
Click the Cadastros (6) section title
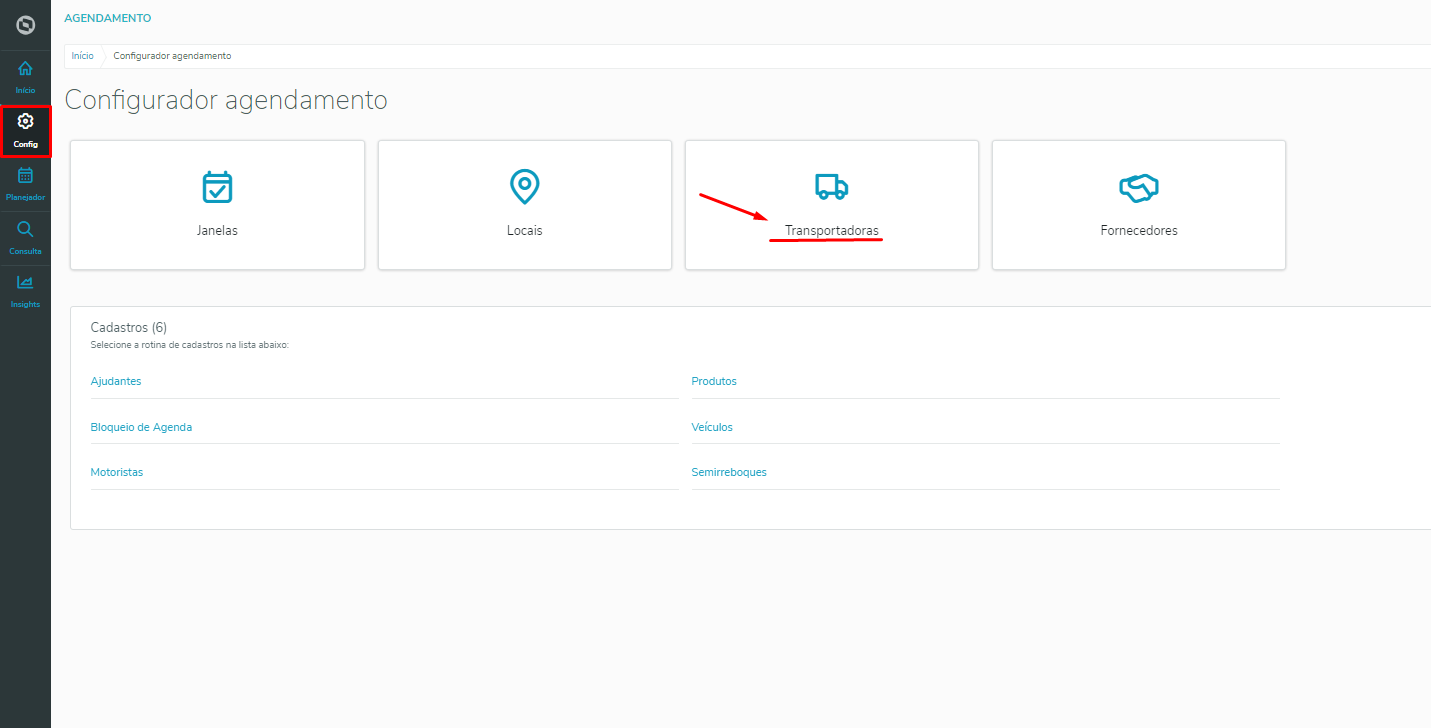pyautogui.click(x=128, y=327)
